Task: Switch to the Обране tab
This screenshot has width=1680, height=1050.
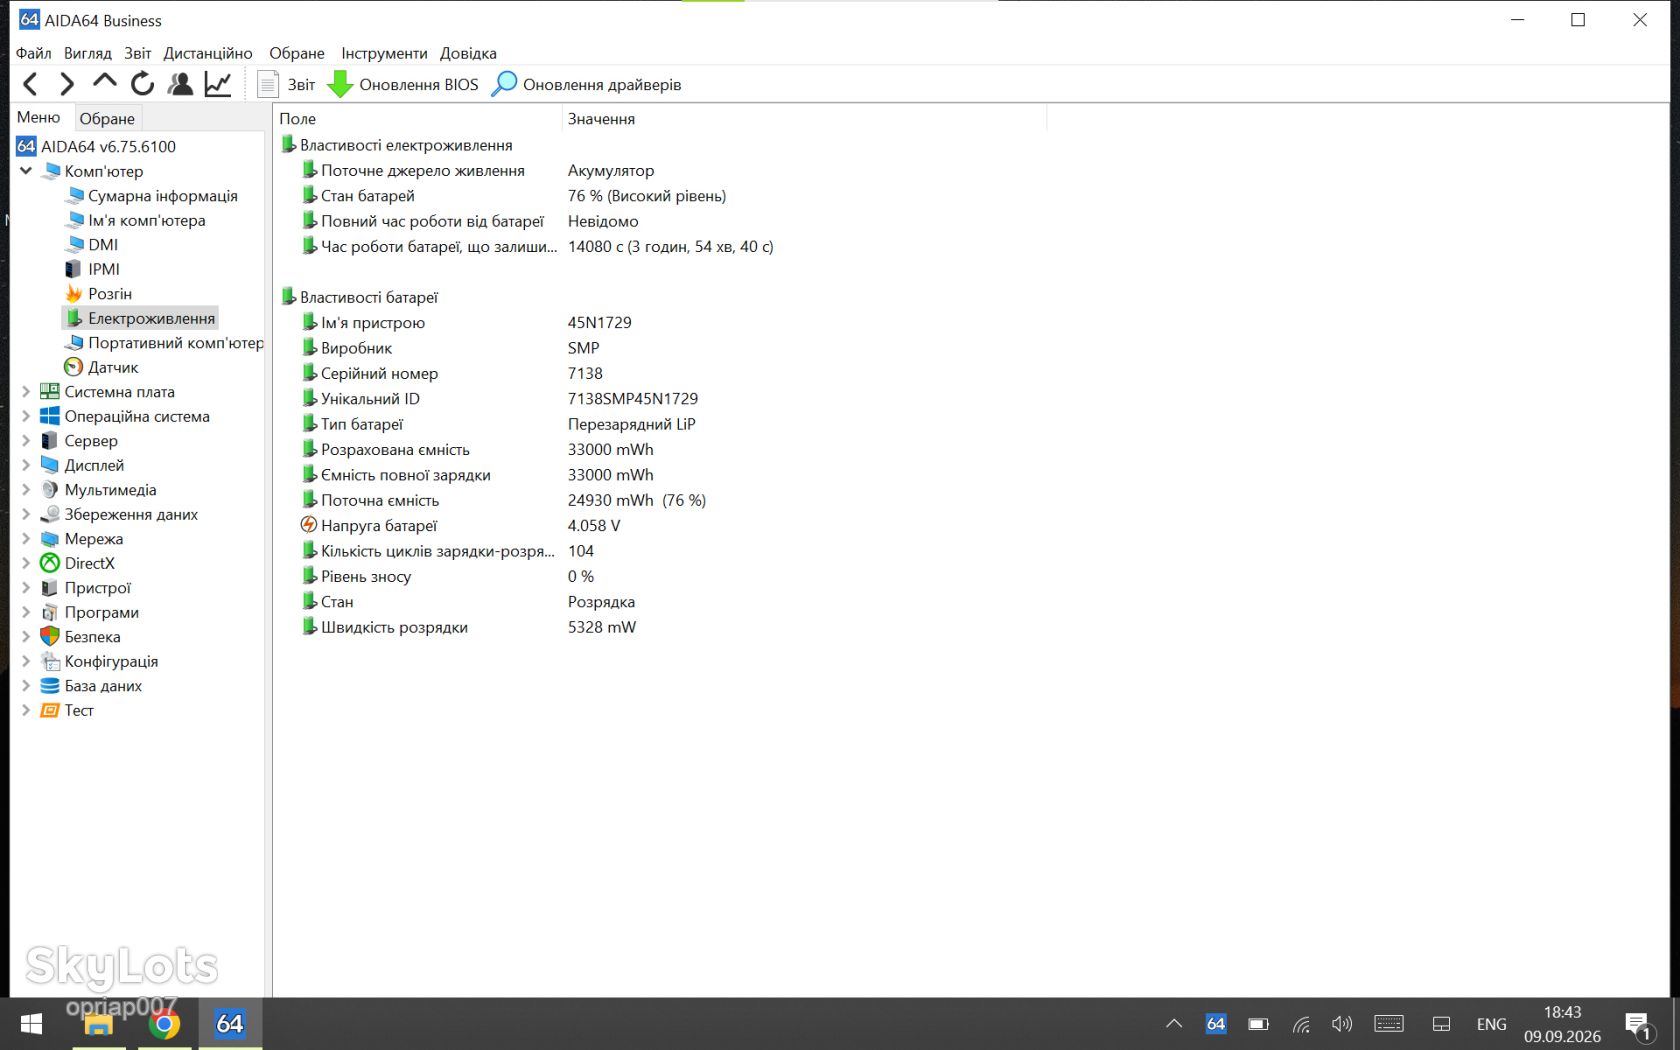Action: pyautogui.click(x=107, y=118)
